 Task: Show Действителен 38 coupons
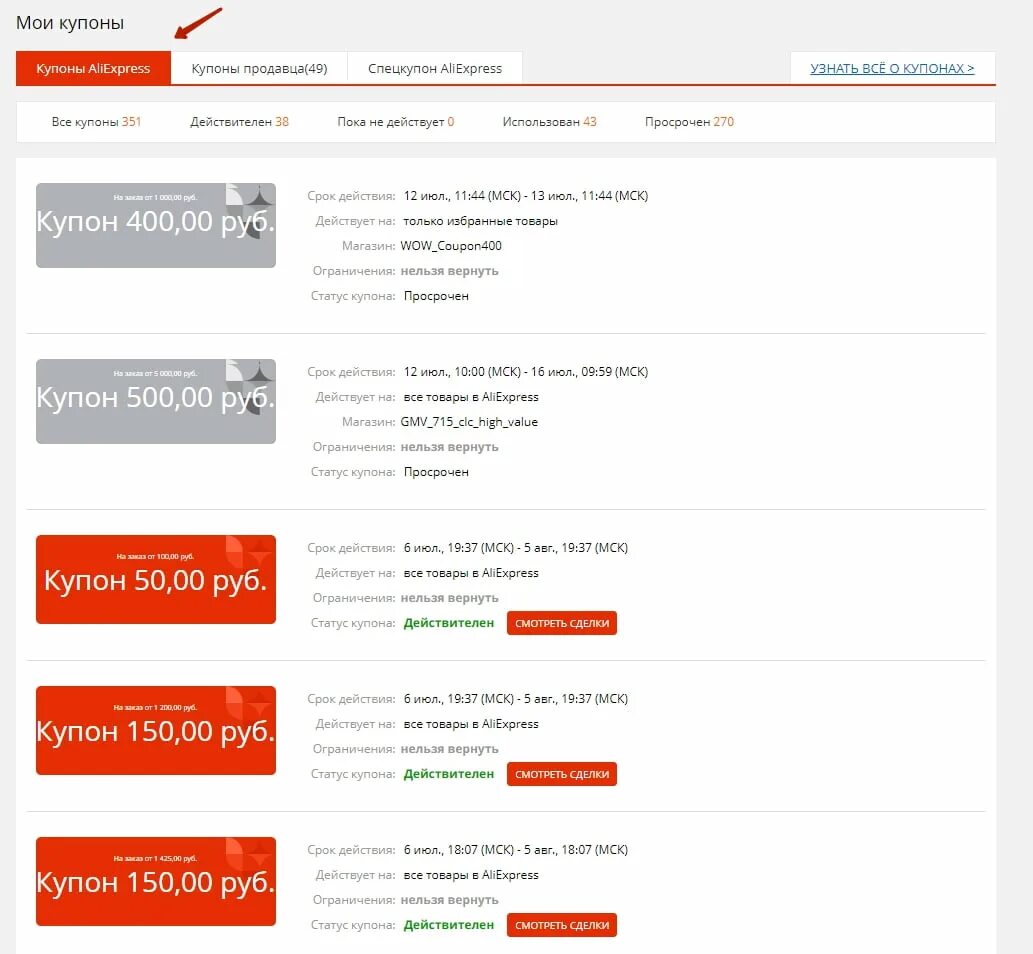coord(239,122)
